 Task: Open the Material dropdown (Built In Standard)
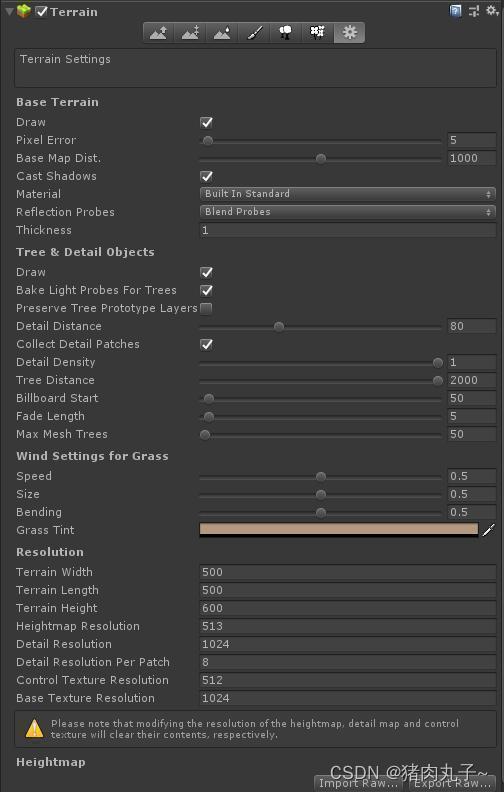(x=348, y=194)
